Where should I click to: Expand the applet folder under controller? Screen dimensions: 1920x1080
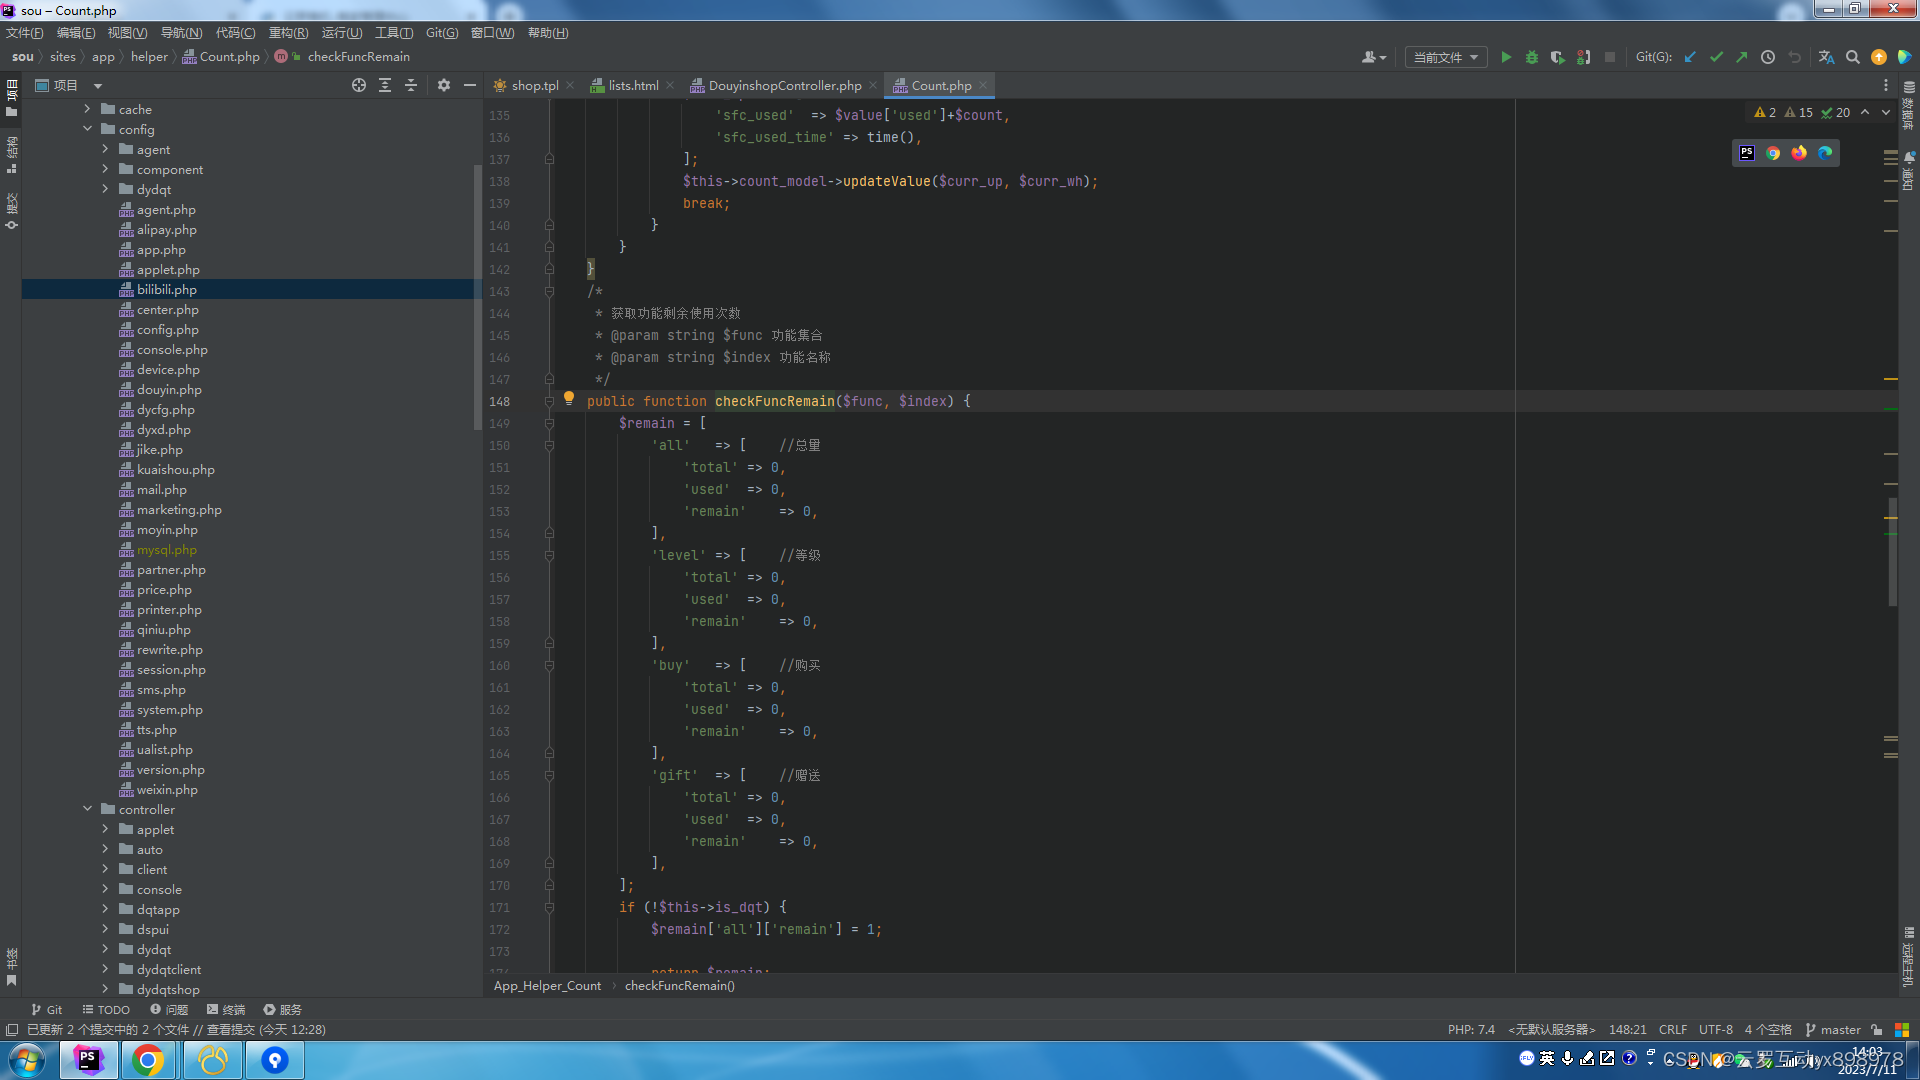(x=105, y=829)
